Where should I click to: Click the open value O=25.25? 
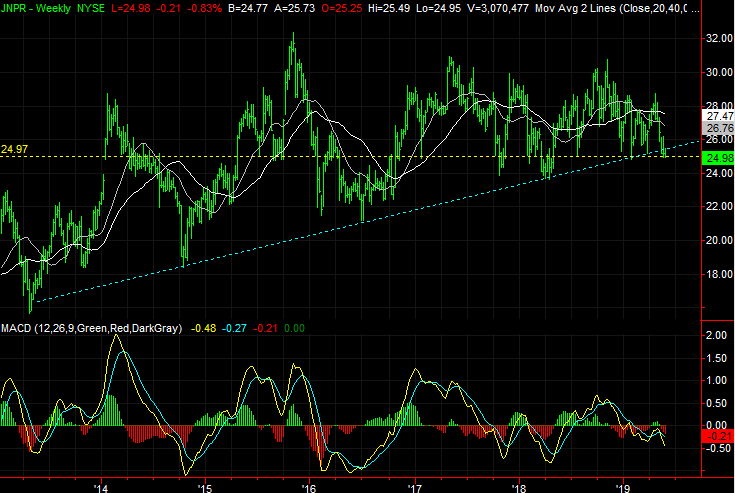[x=342, y=8]
